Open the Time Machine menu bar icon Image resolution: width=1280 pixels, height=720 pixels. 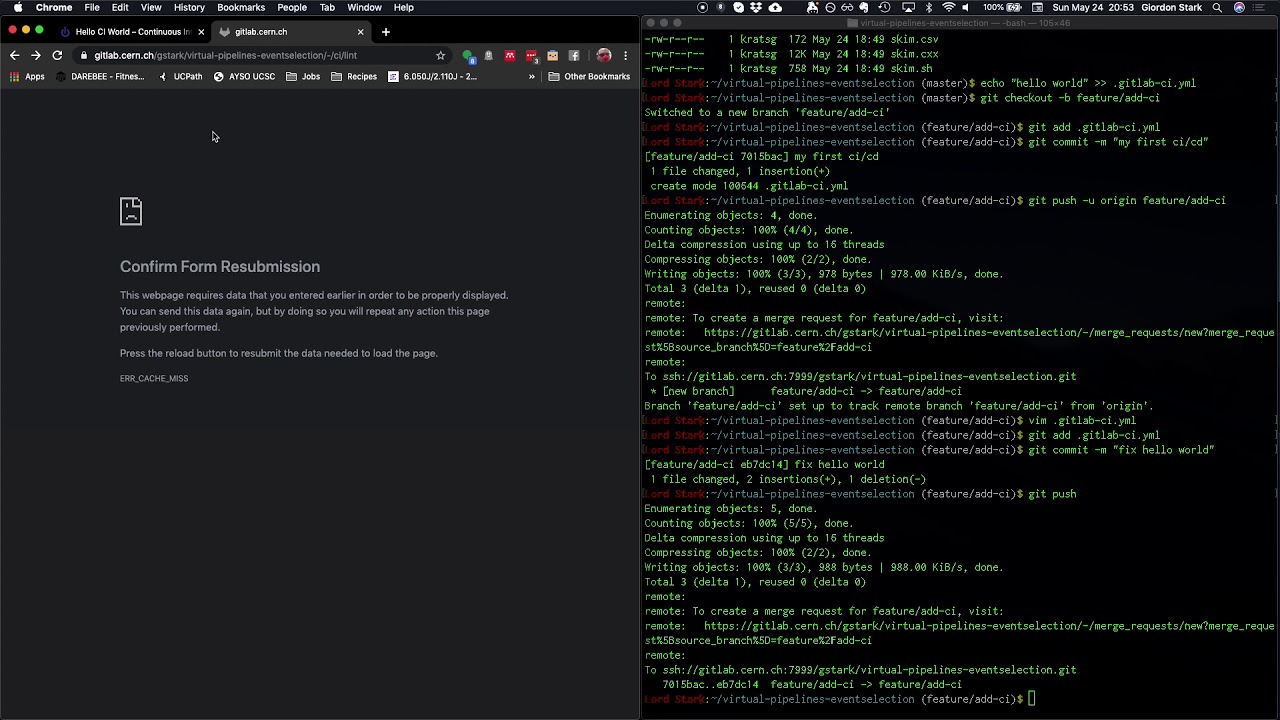coord(884,7)
